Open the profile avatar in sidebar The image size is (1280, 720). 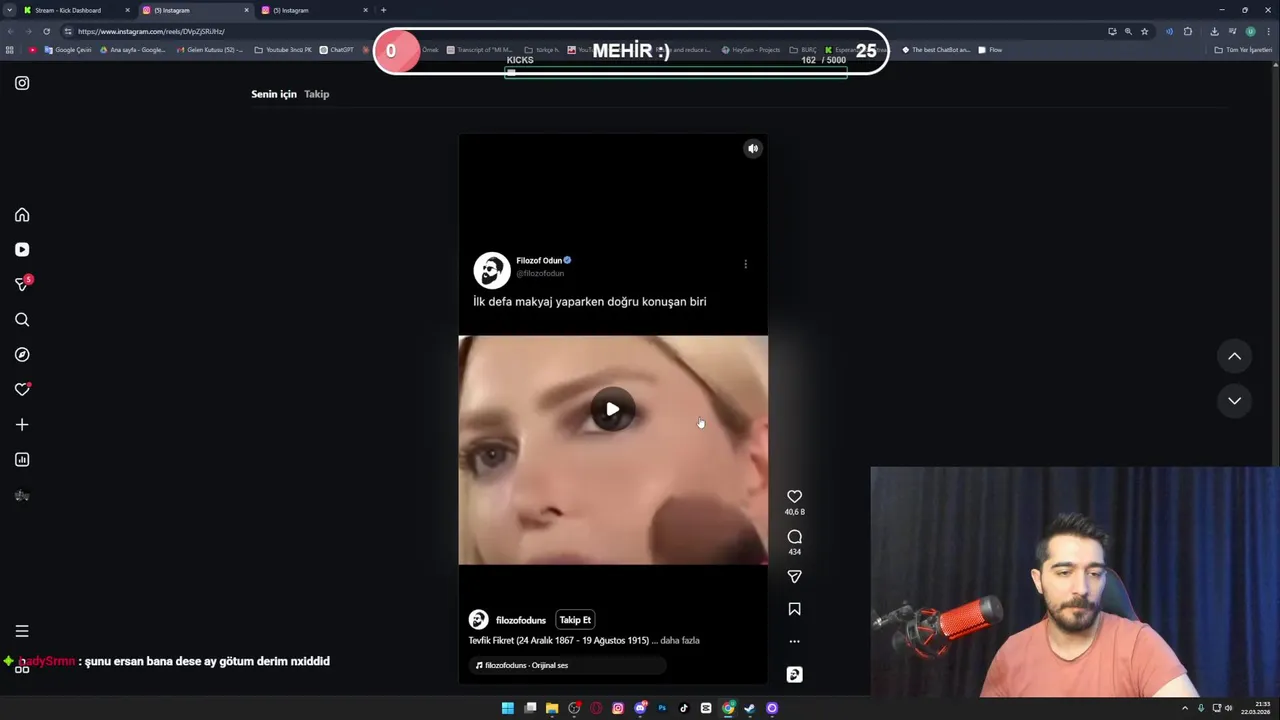point(22,495)
